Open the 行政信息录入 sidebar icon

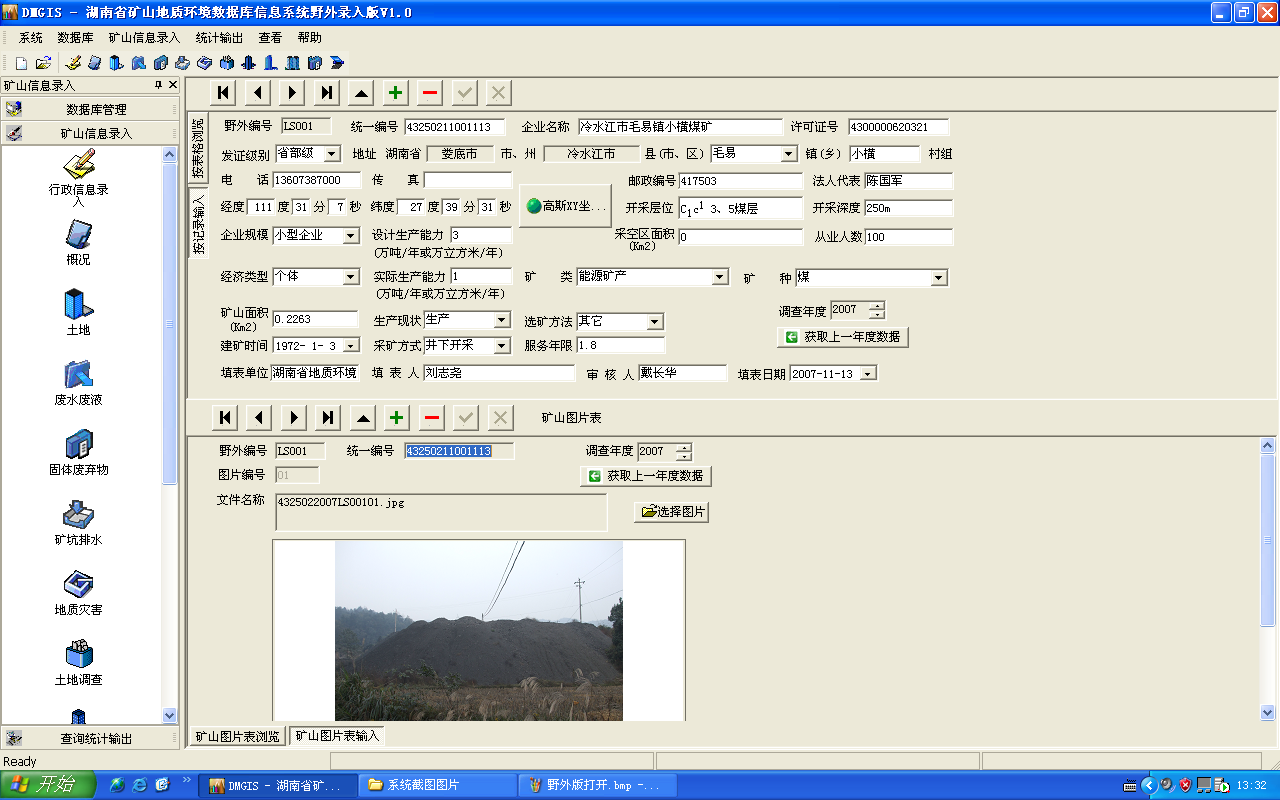coord(79,166)
